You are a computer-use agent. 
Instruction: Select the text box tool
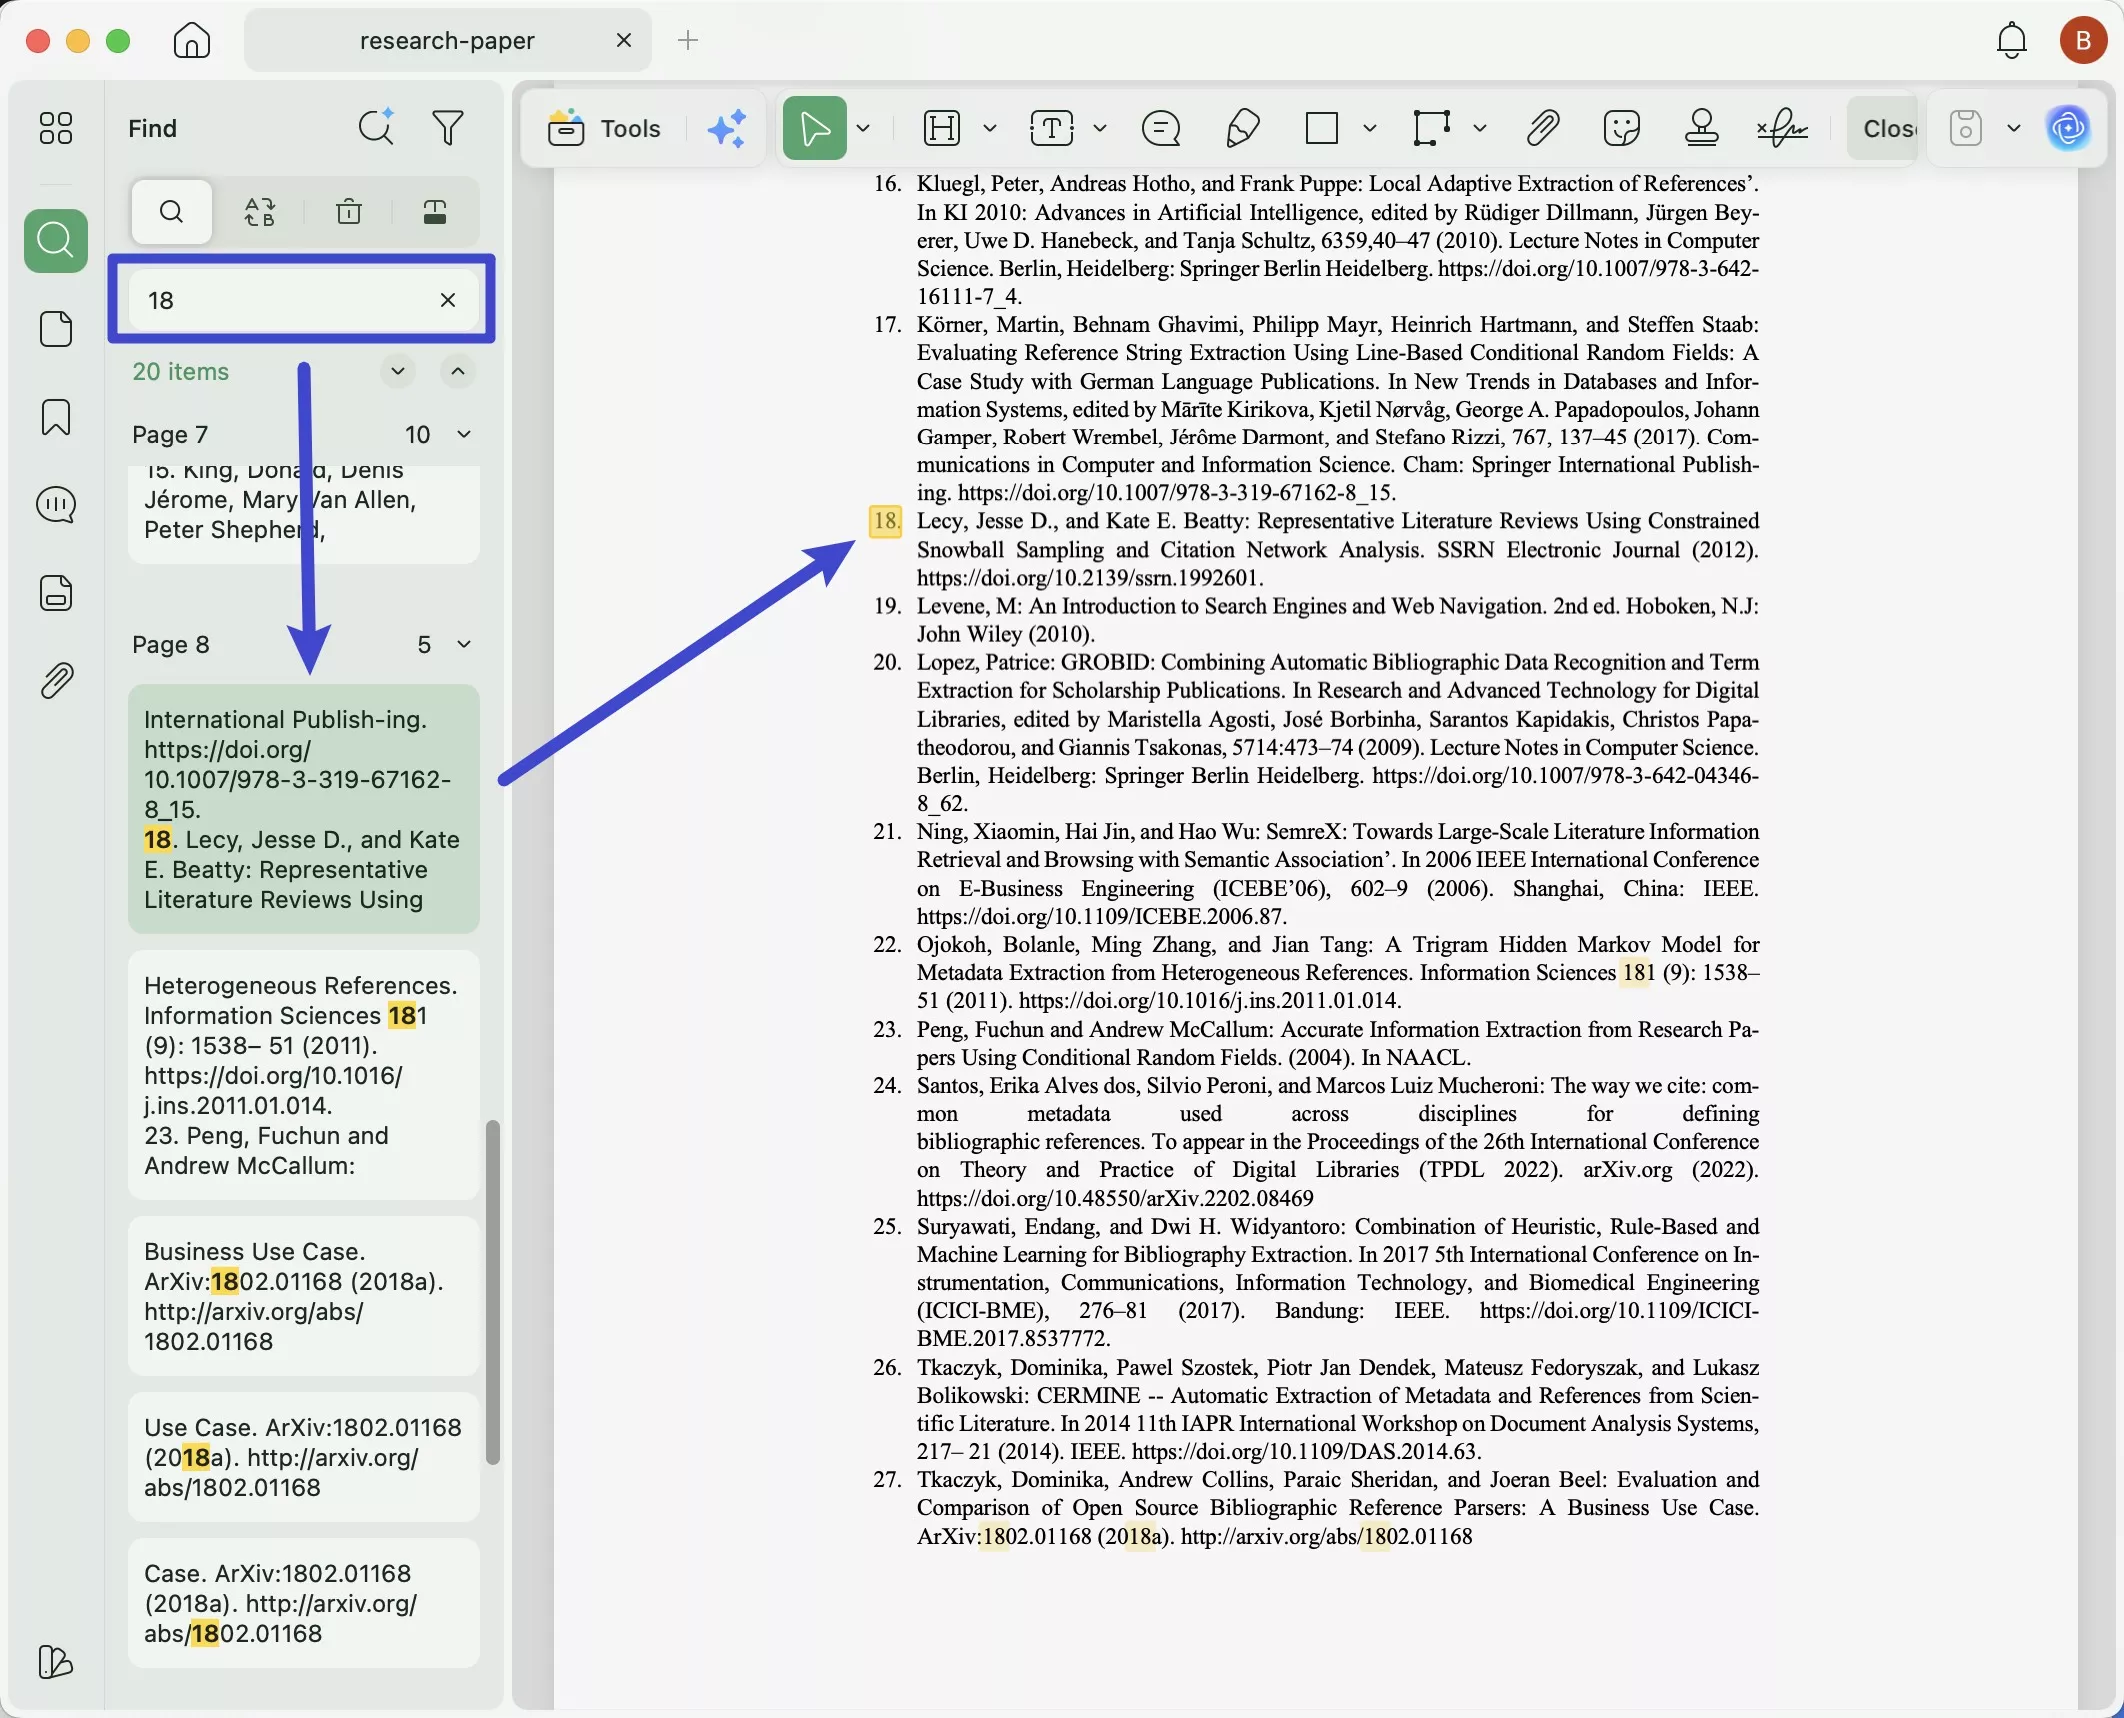1052,128
